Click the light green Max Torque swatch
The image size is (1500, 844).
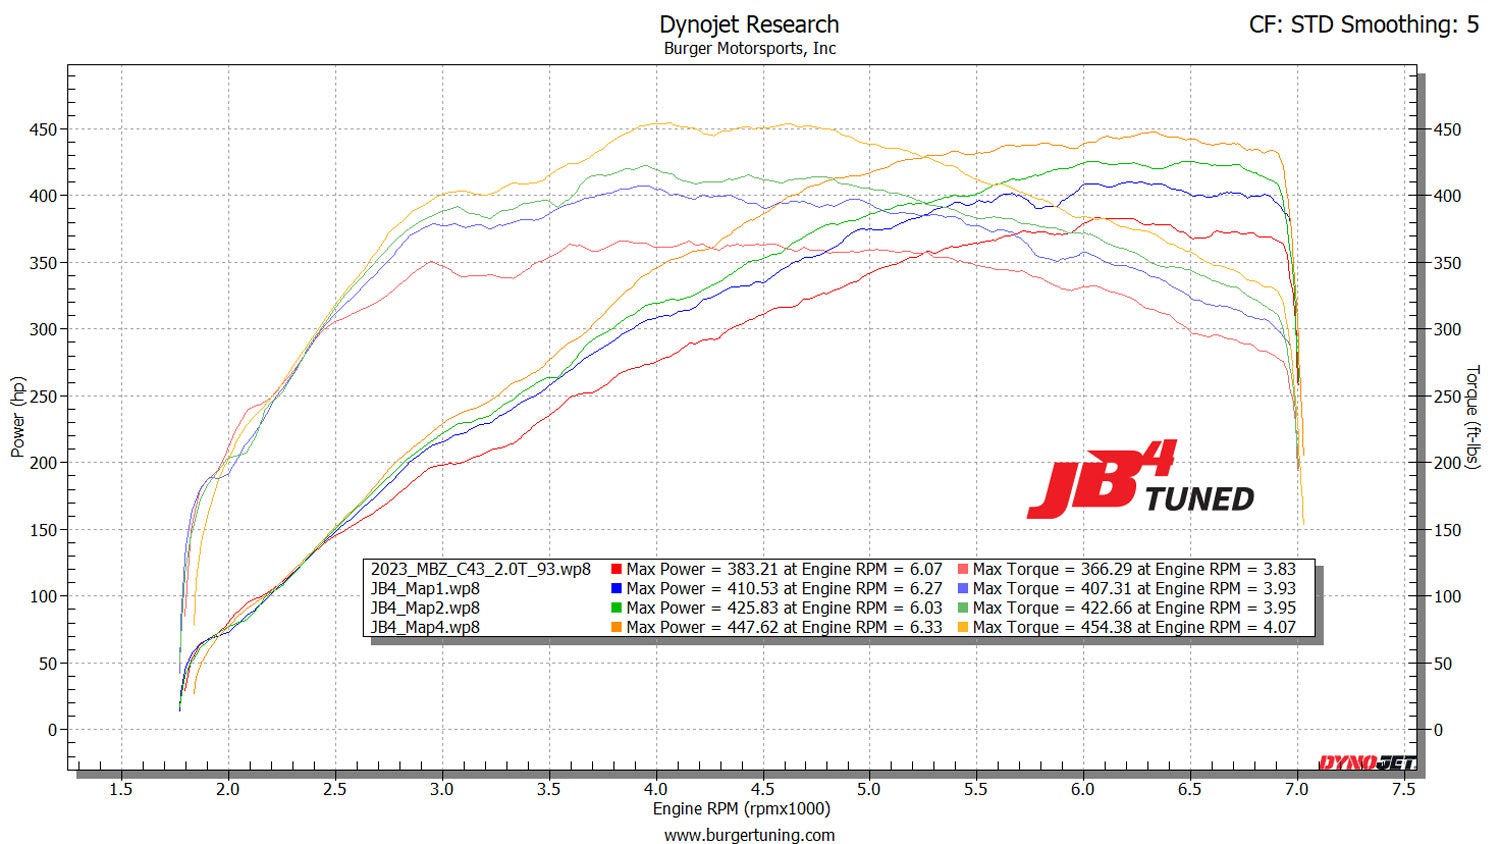point(962,608)
